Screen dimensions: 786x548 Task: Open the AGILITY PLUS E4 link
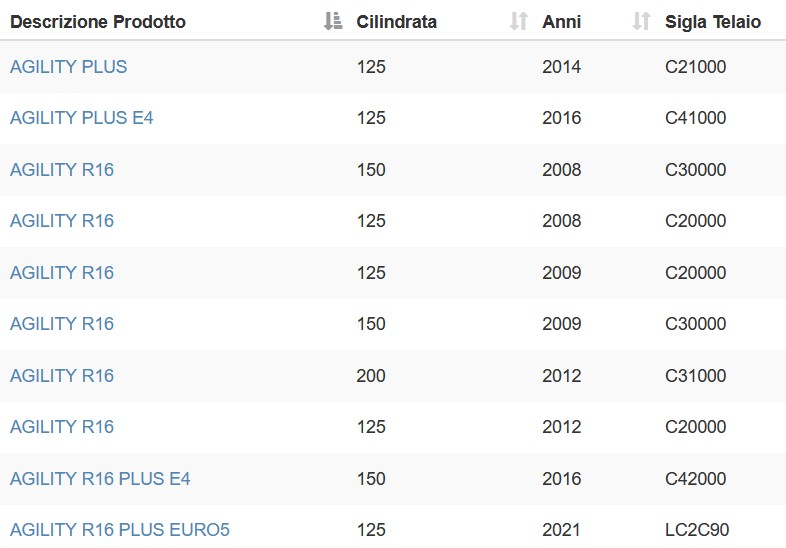(82, 118)
